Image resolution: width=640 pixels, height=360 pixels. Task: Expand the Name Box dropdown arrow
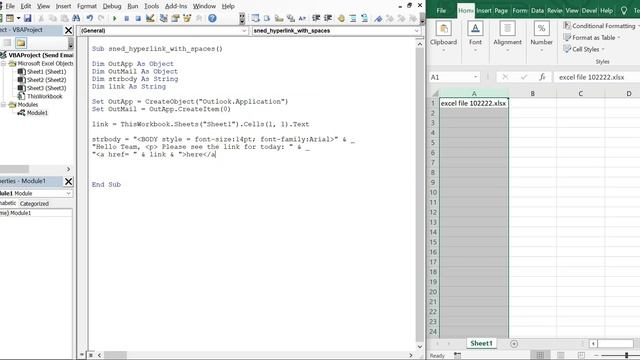point(476,77)
